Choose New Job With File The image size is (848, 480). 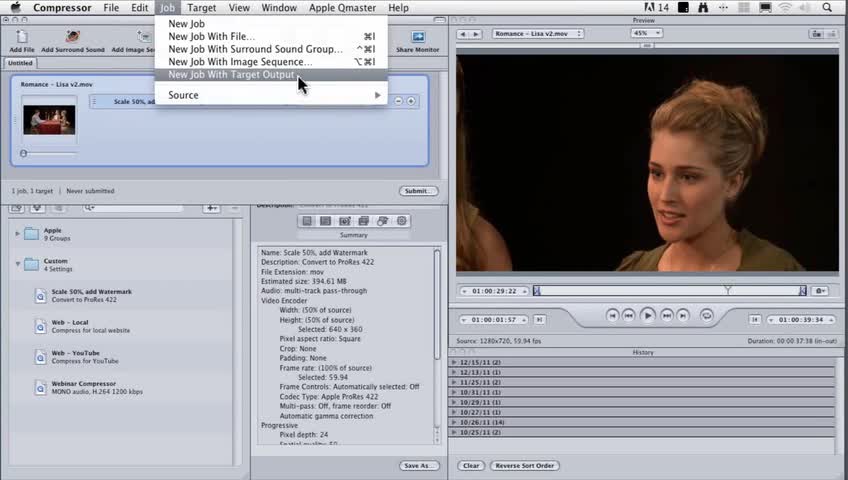tap(271, 36)
